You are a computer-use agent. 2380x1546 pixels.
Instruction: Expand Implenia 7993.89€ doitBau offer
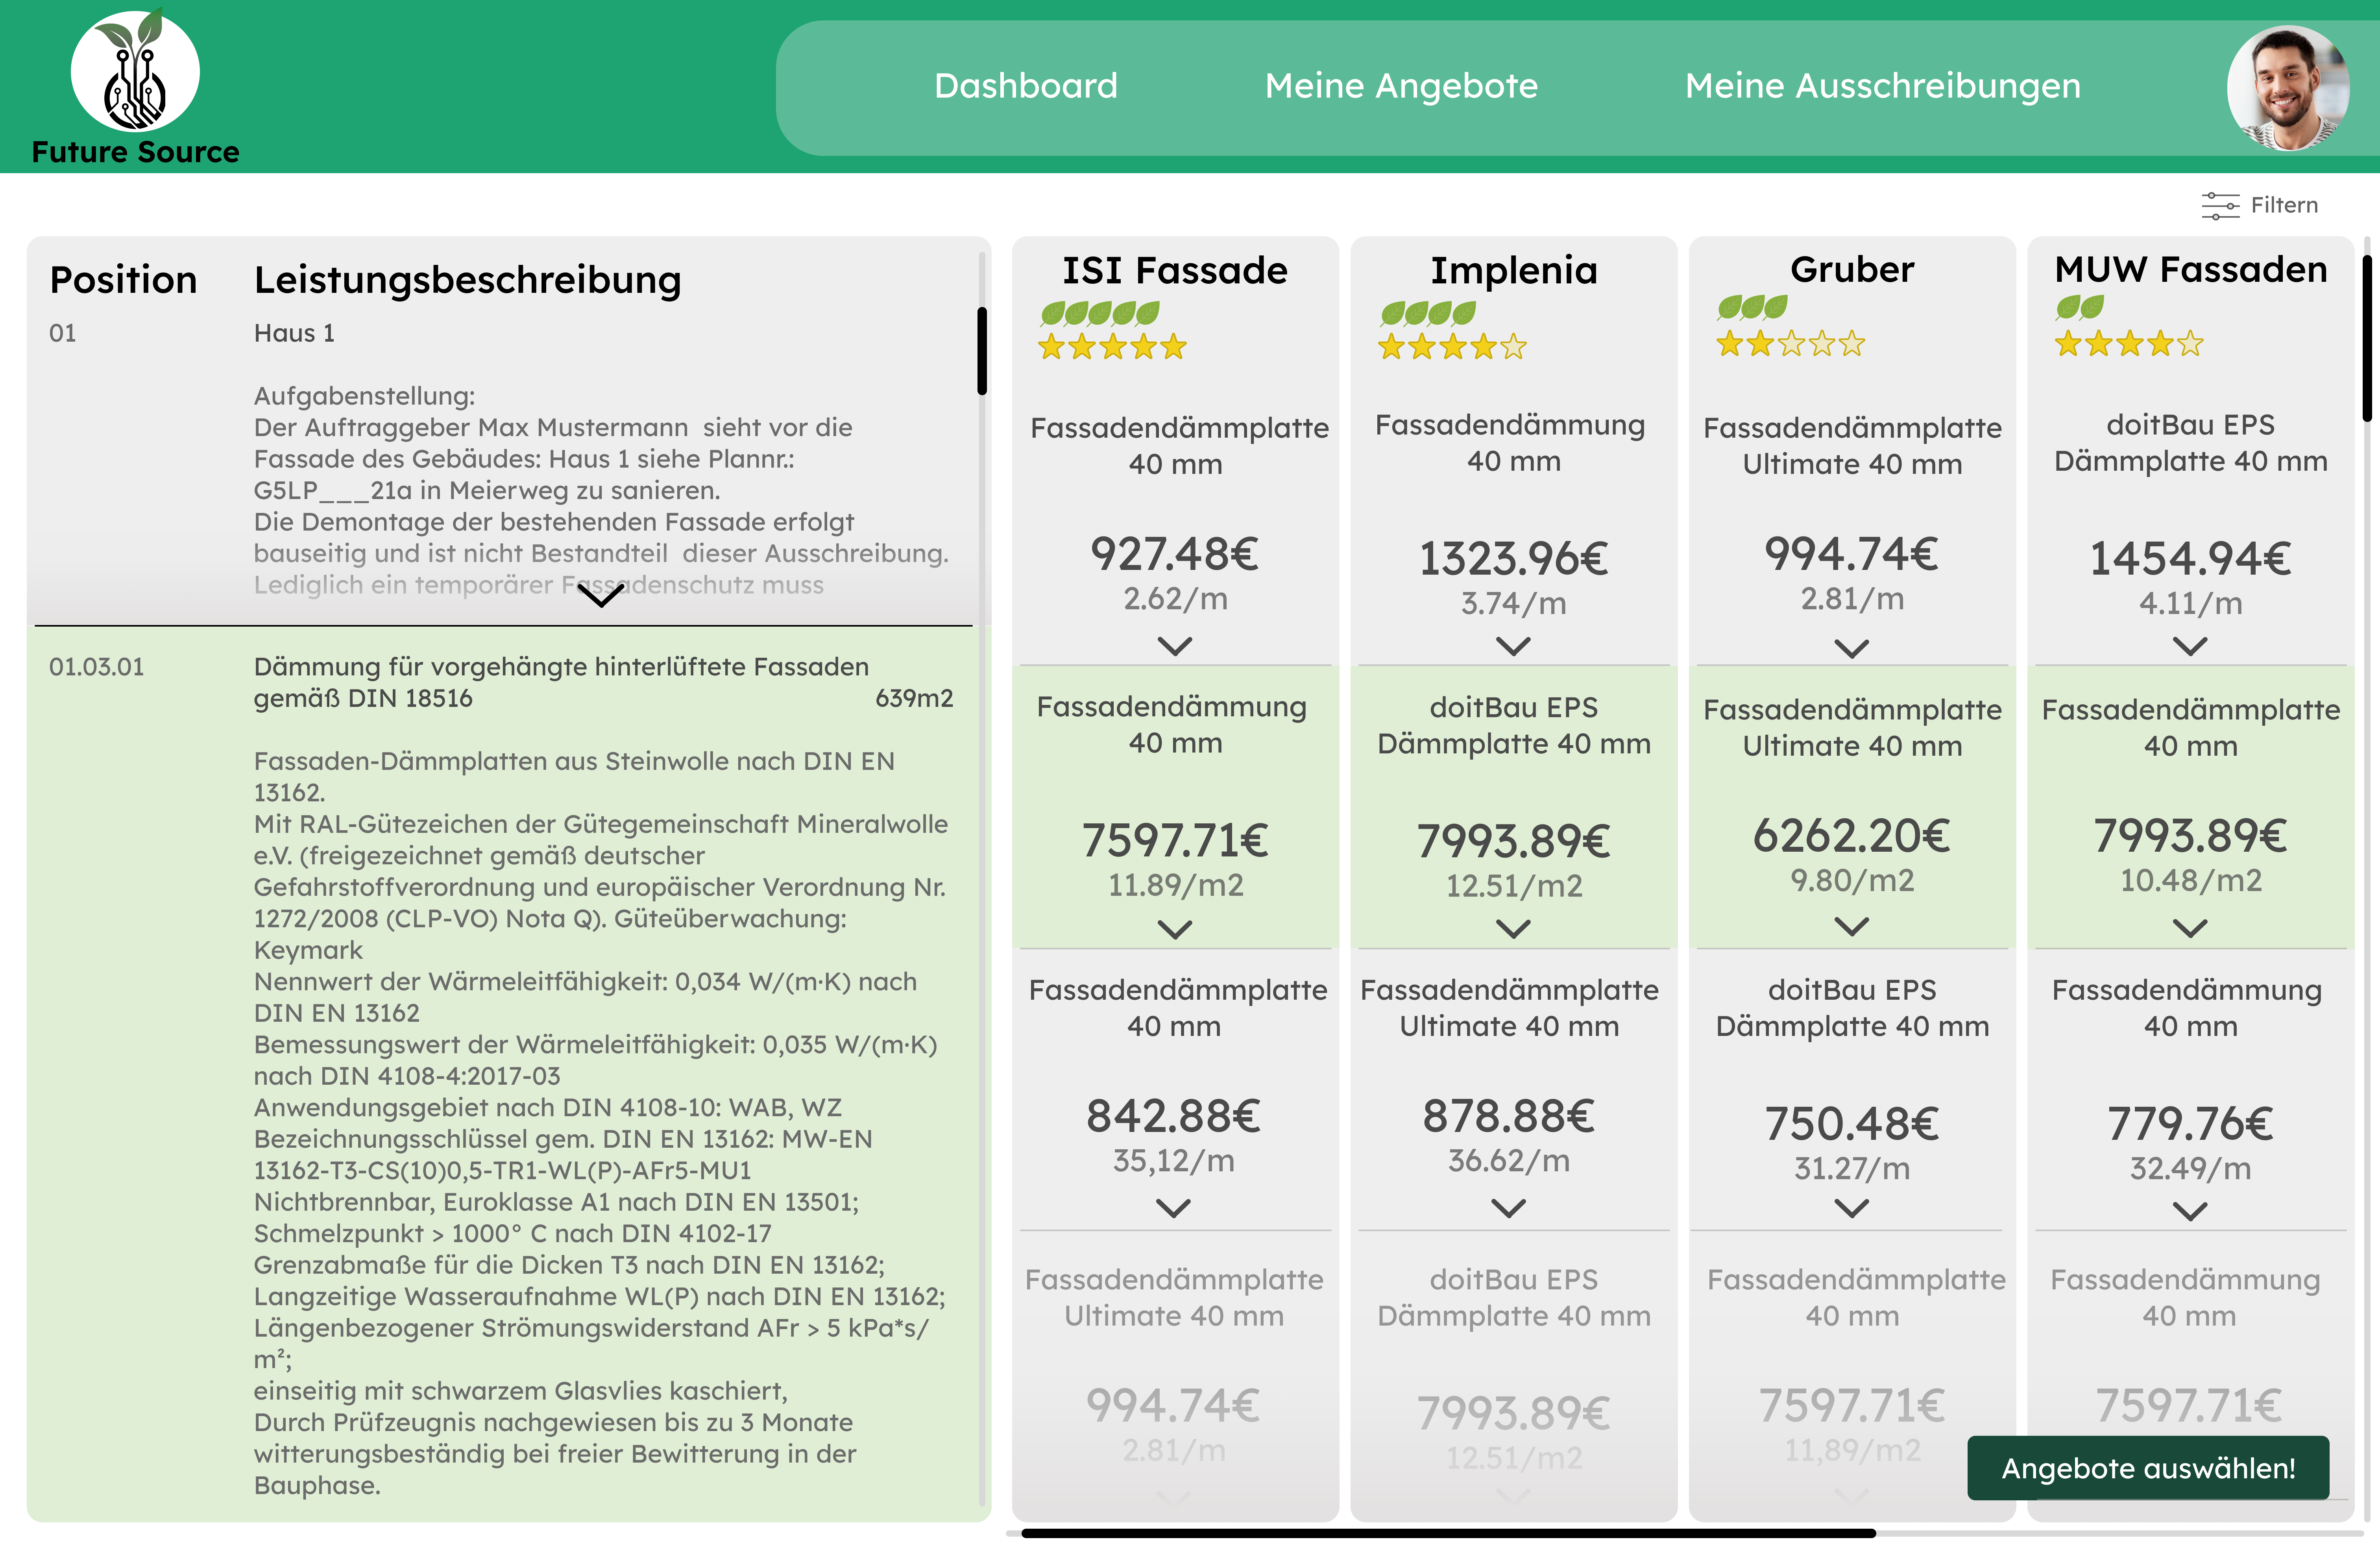[x=1513, y=929]
